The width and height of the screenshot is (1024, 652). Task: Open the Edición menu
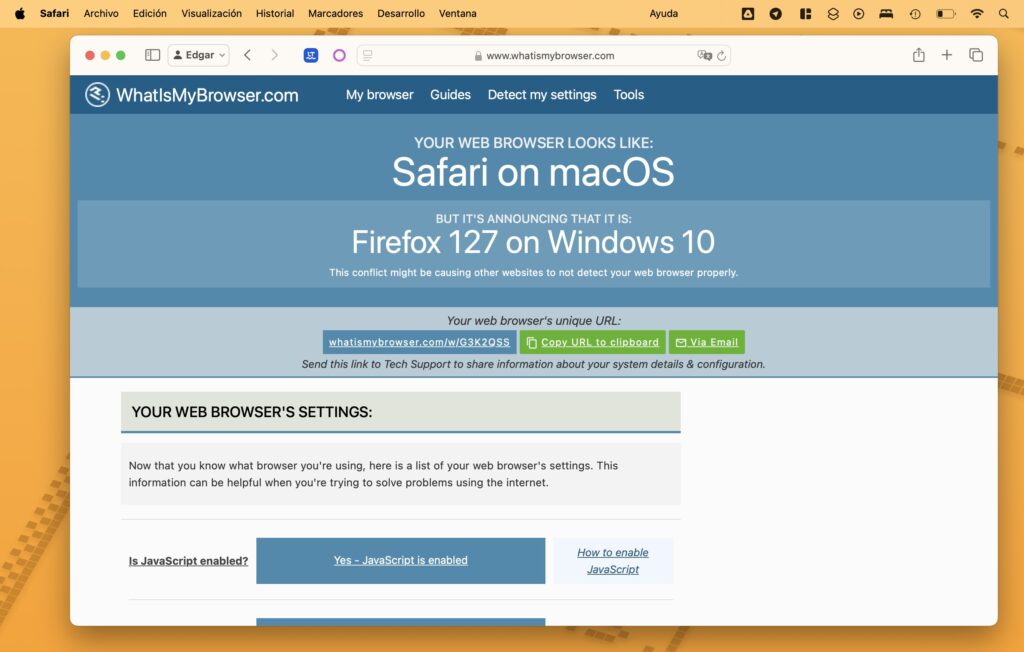coord(150,13)
